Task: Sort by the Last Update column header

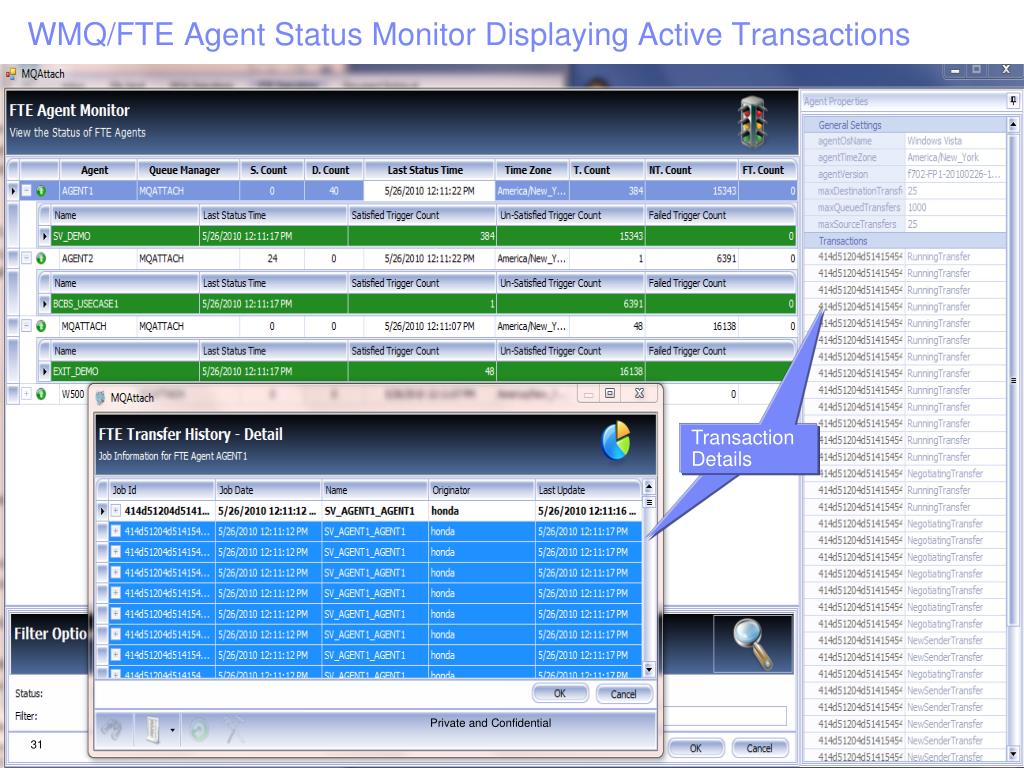Action: point(588,490)
